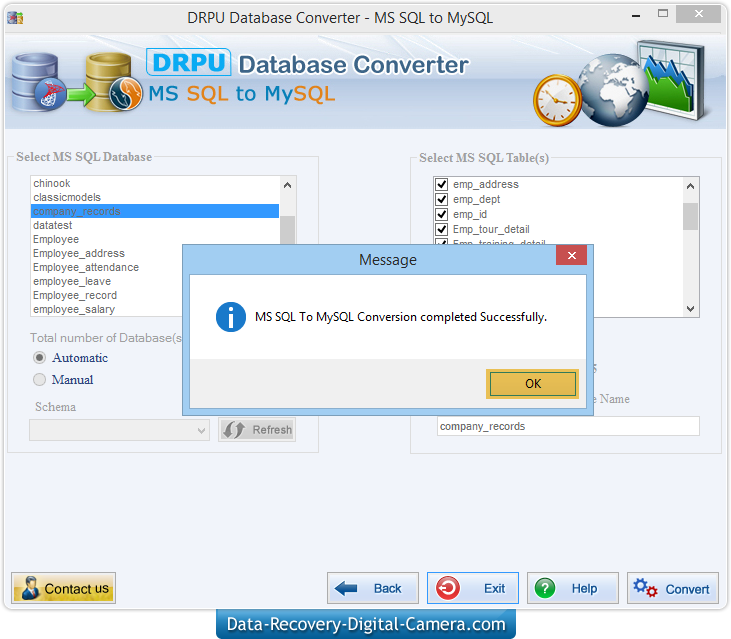Image resolution: width=731 pixels, height=639 pixels.
Task: Select chinook in the database list
Action: pos(155,183)
